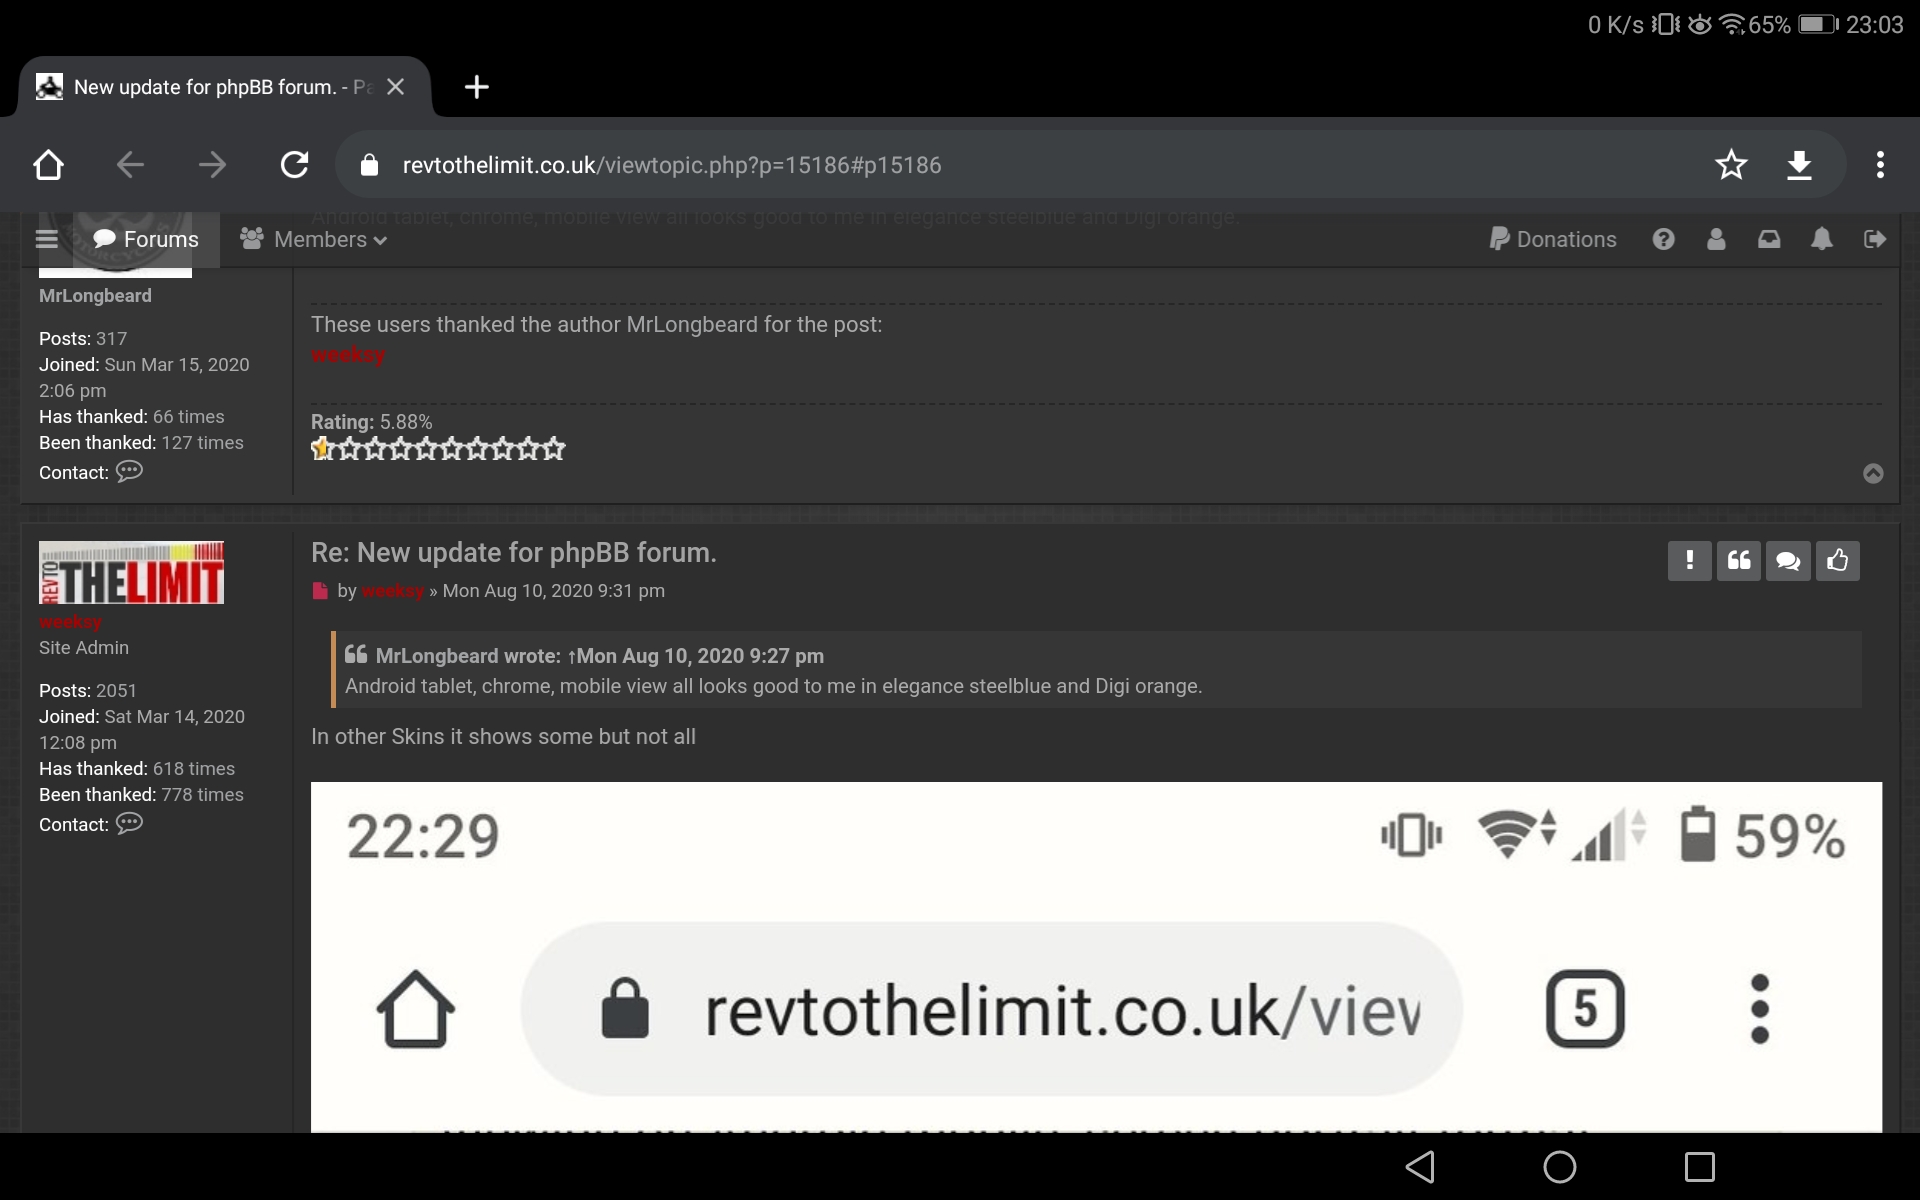This screenshot has height=1200, width=1920.
Task: Expand the hamburger menu toggle
Action: click(46, 238)
